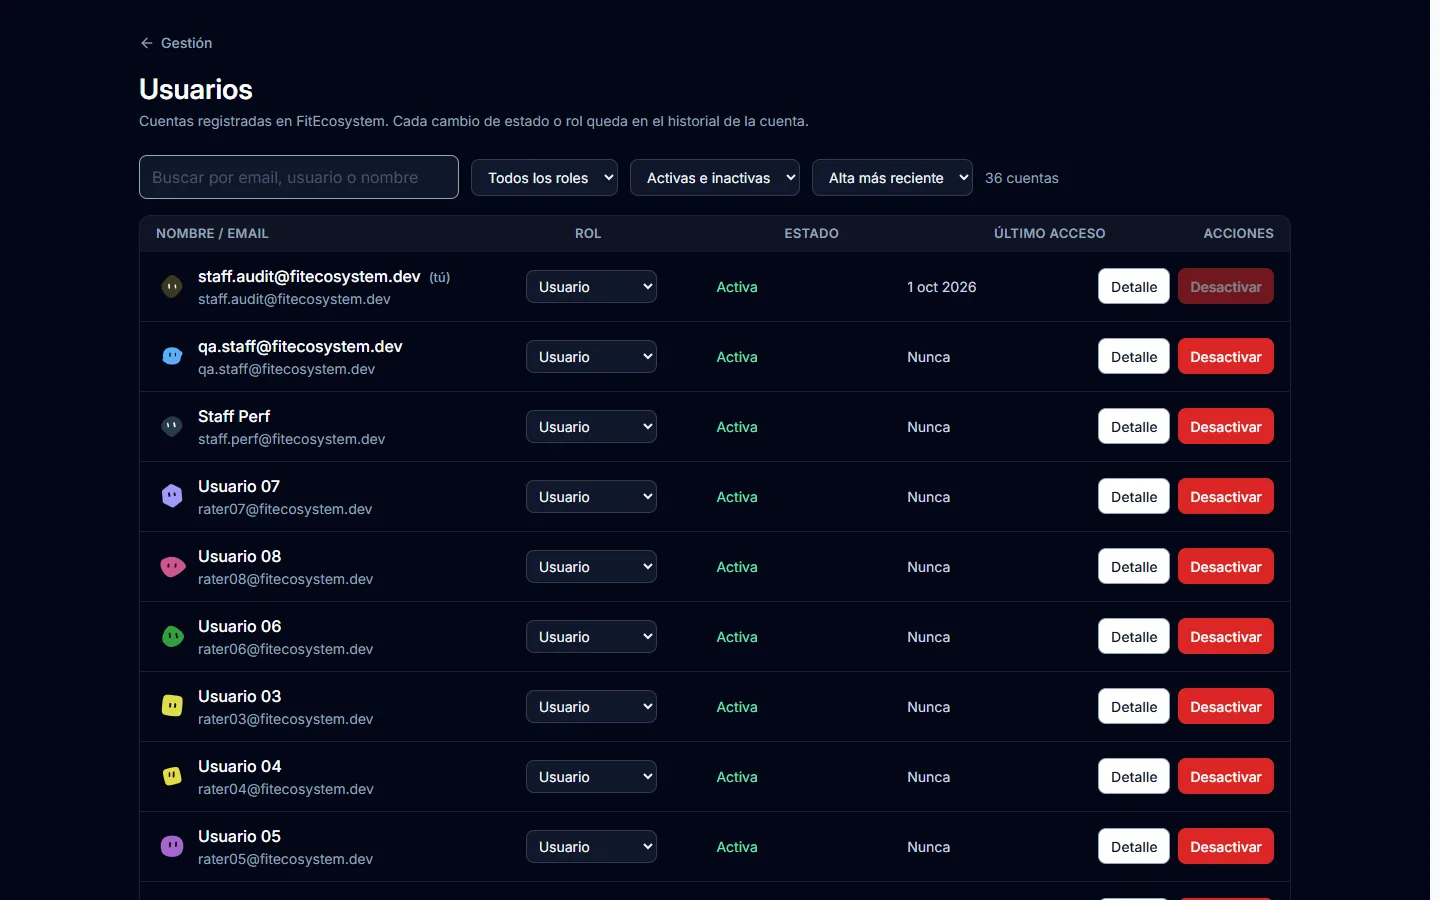Open Detalle for Usuario 08

pos(1134,567)
